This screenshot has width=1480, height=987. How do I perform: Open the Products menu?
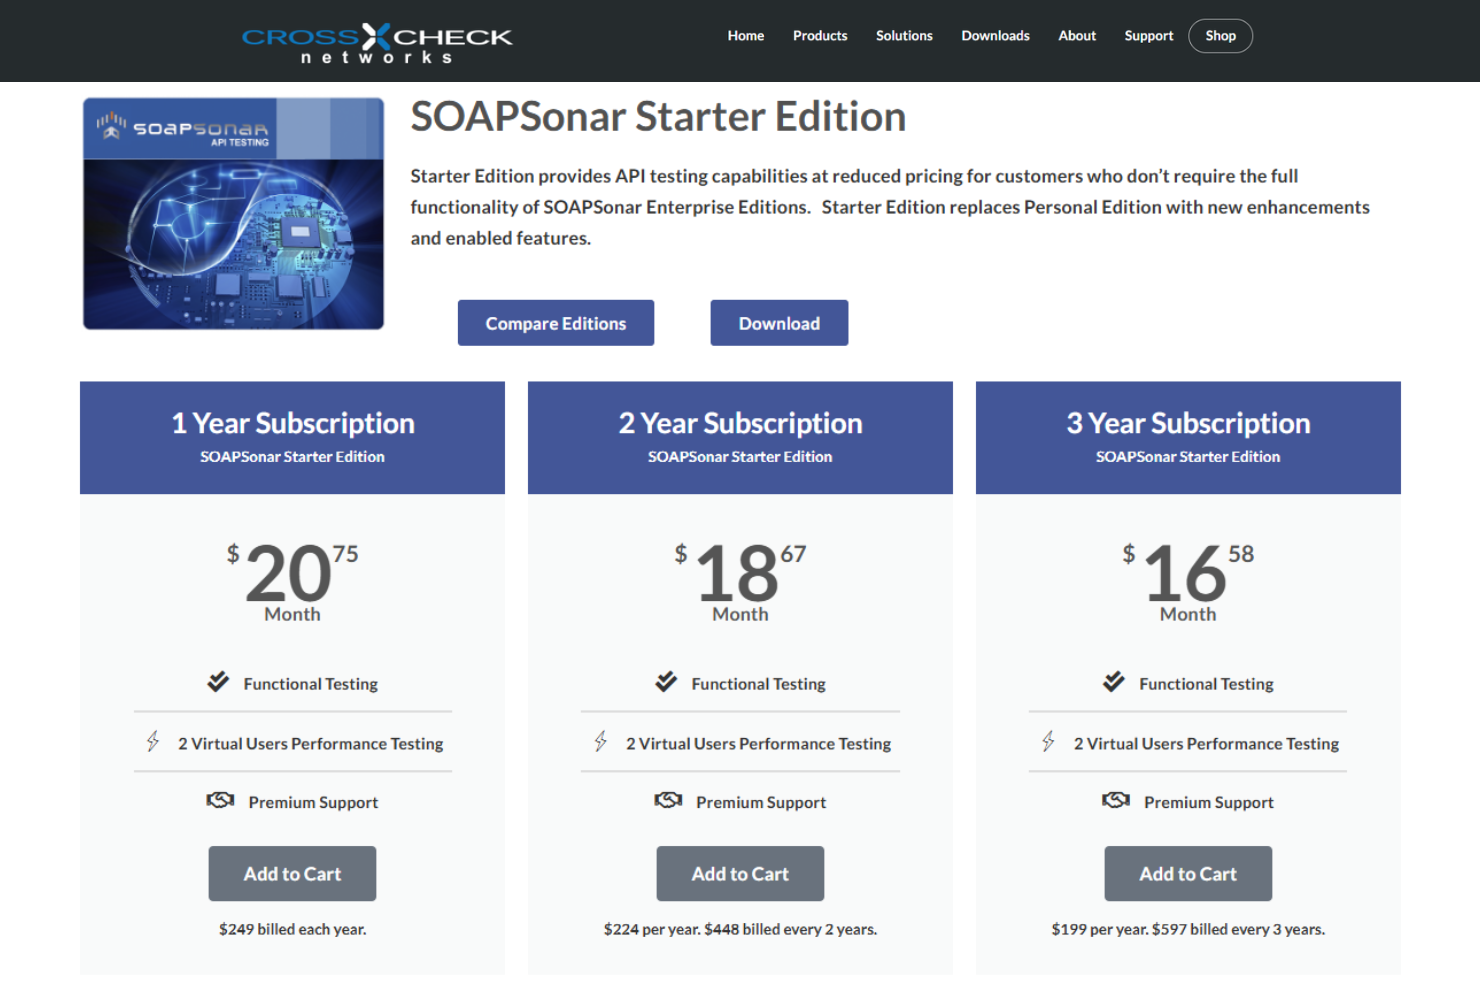[x=820, y=36]
